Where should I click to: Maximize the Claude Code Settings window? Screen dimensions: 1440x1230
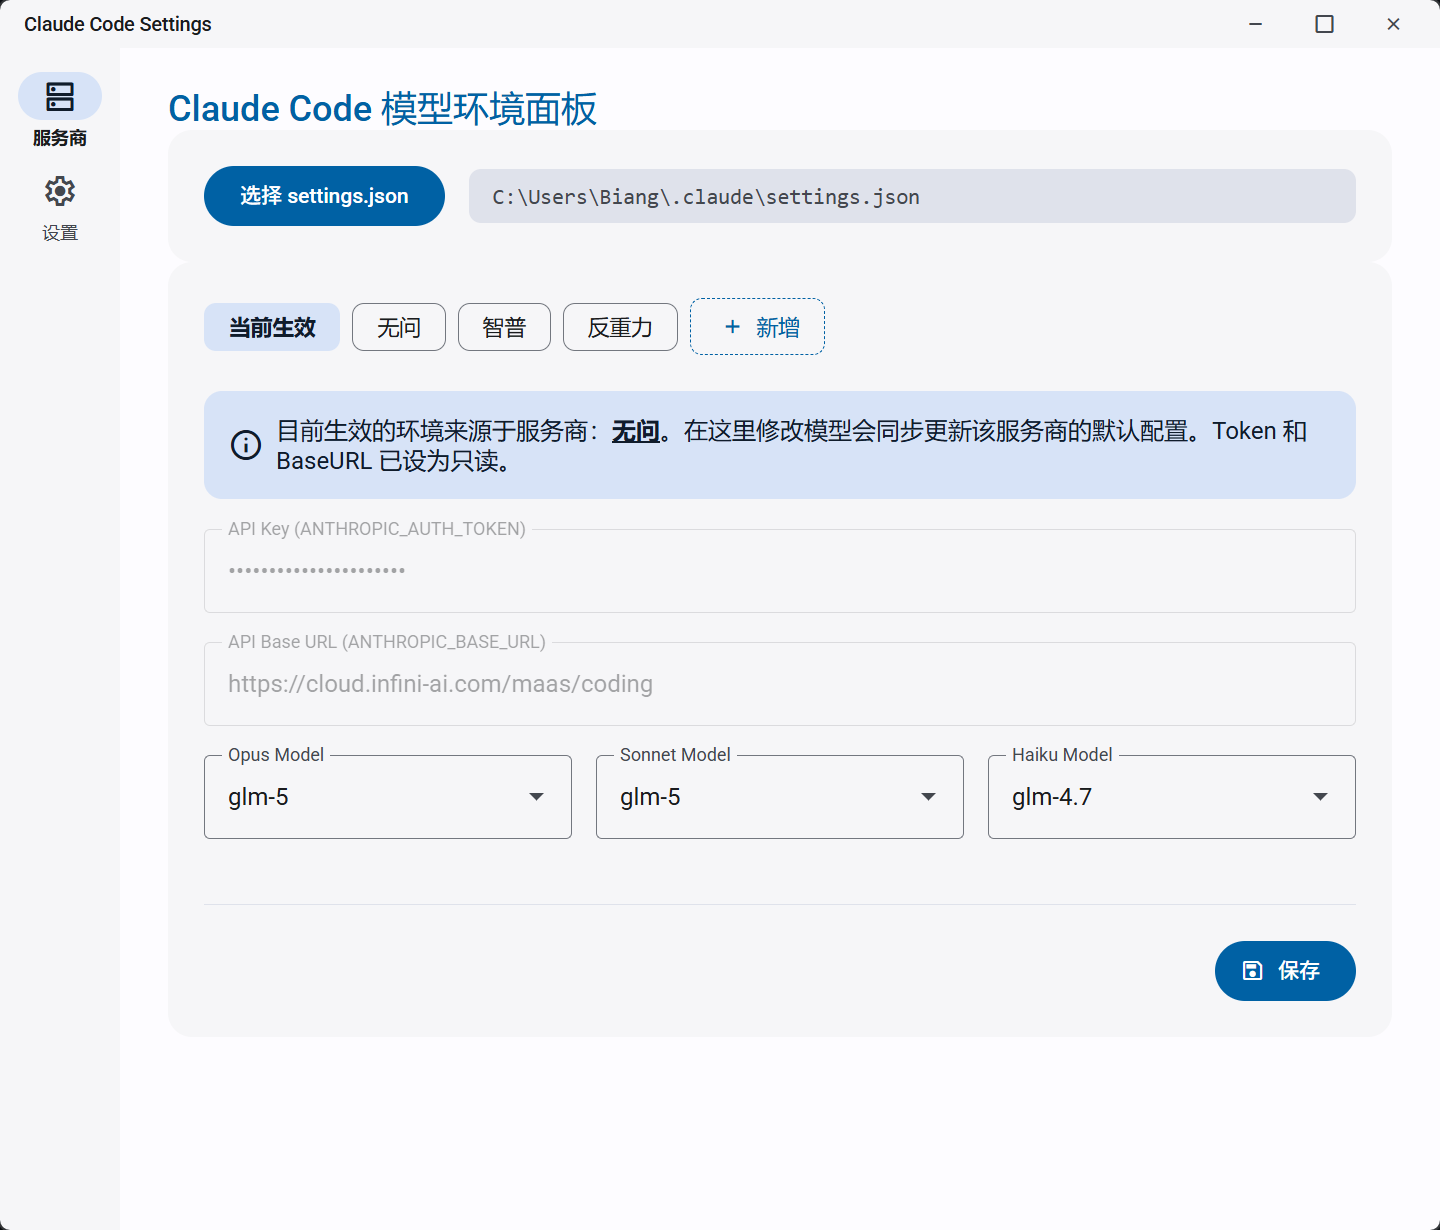coord(1324,24)
